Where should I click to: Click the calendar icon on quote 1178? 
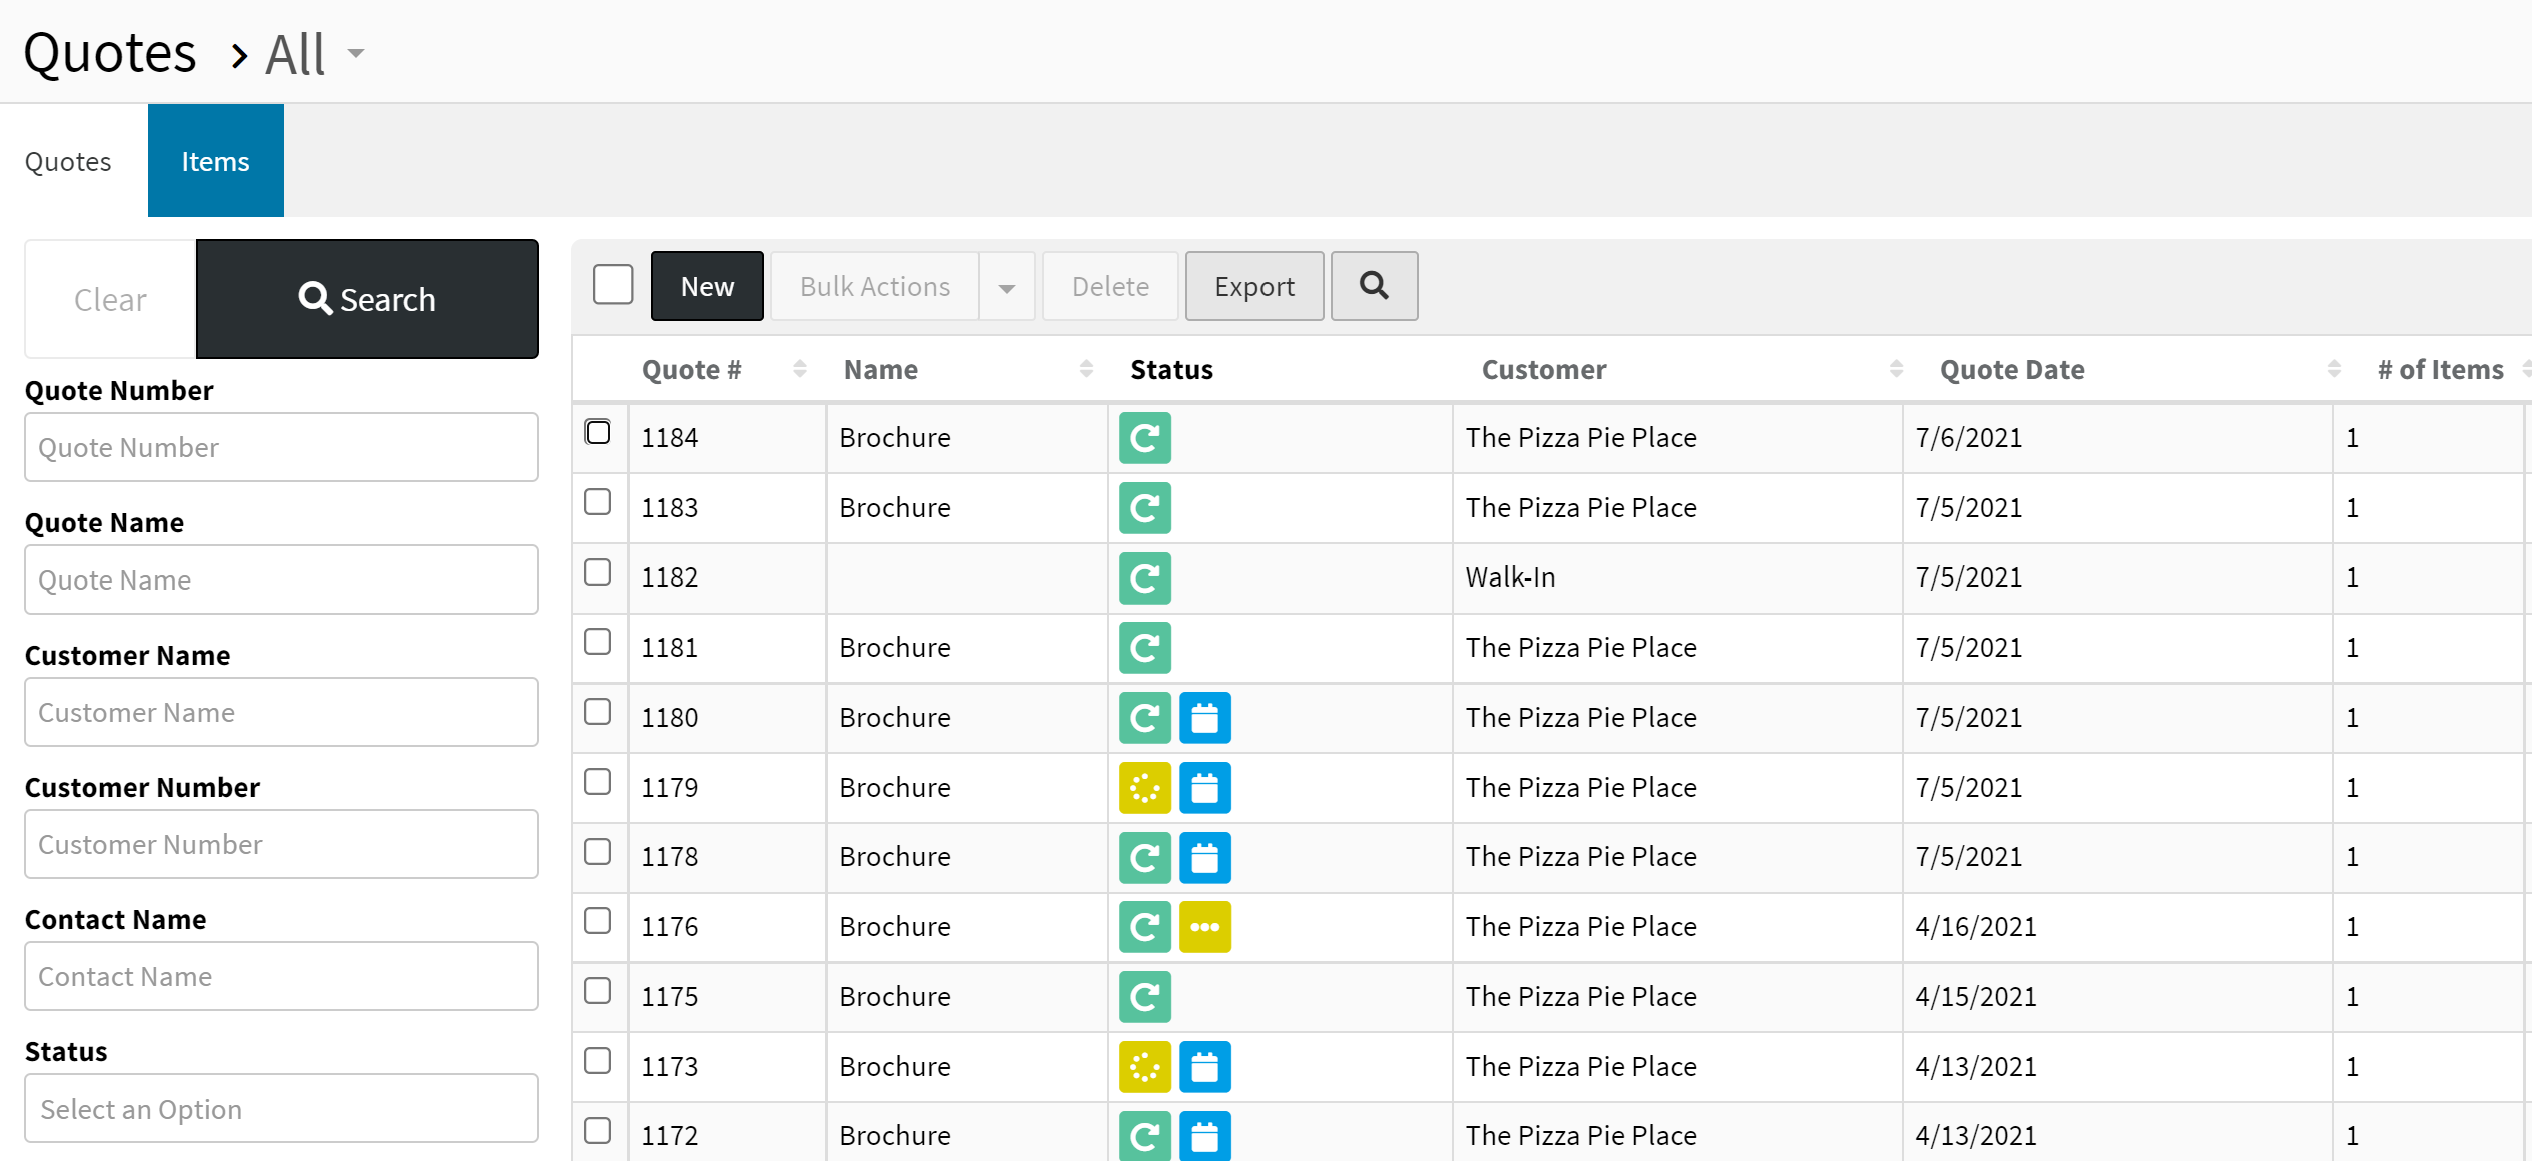pos(1204,857)
